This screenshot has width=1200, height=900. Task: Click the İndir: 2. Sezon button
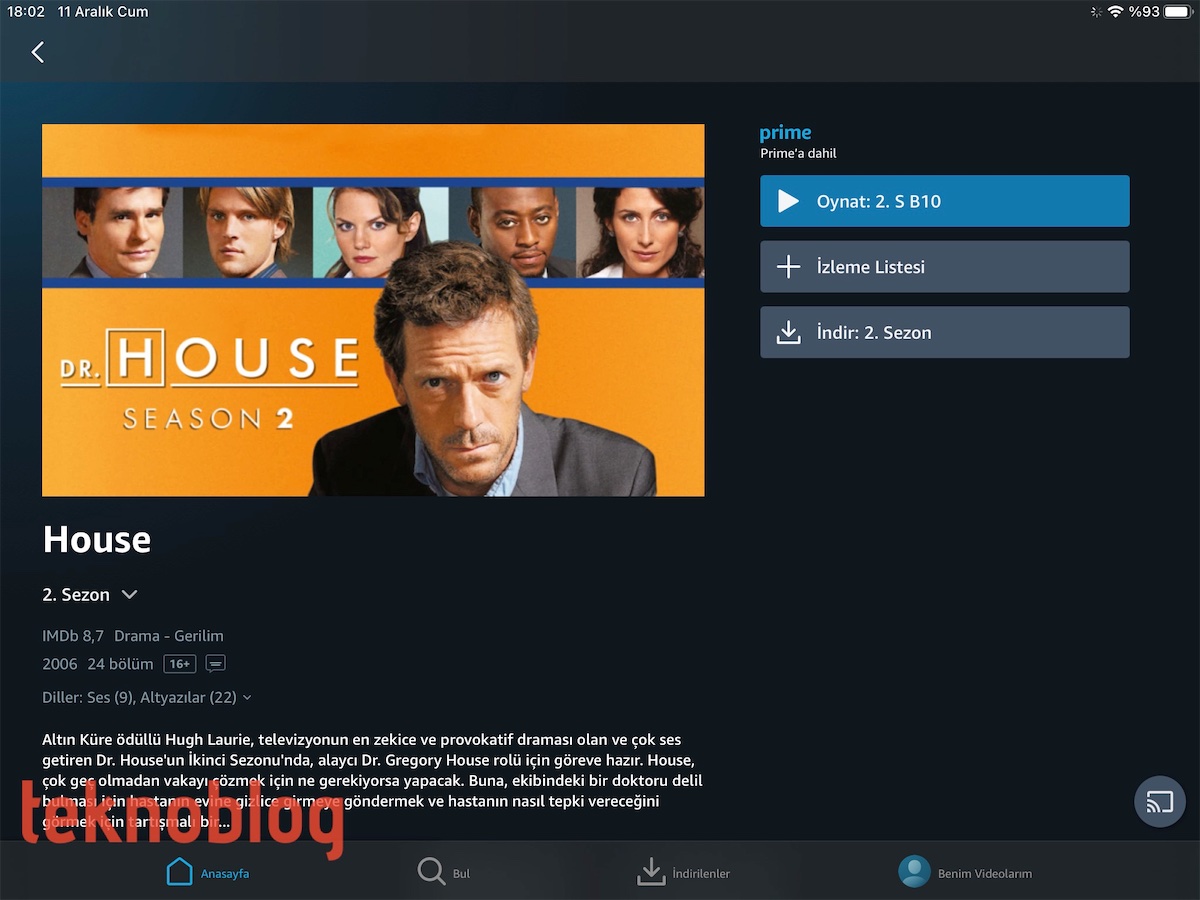(x=945, y=332)
